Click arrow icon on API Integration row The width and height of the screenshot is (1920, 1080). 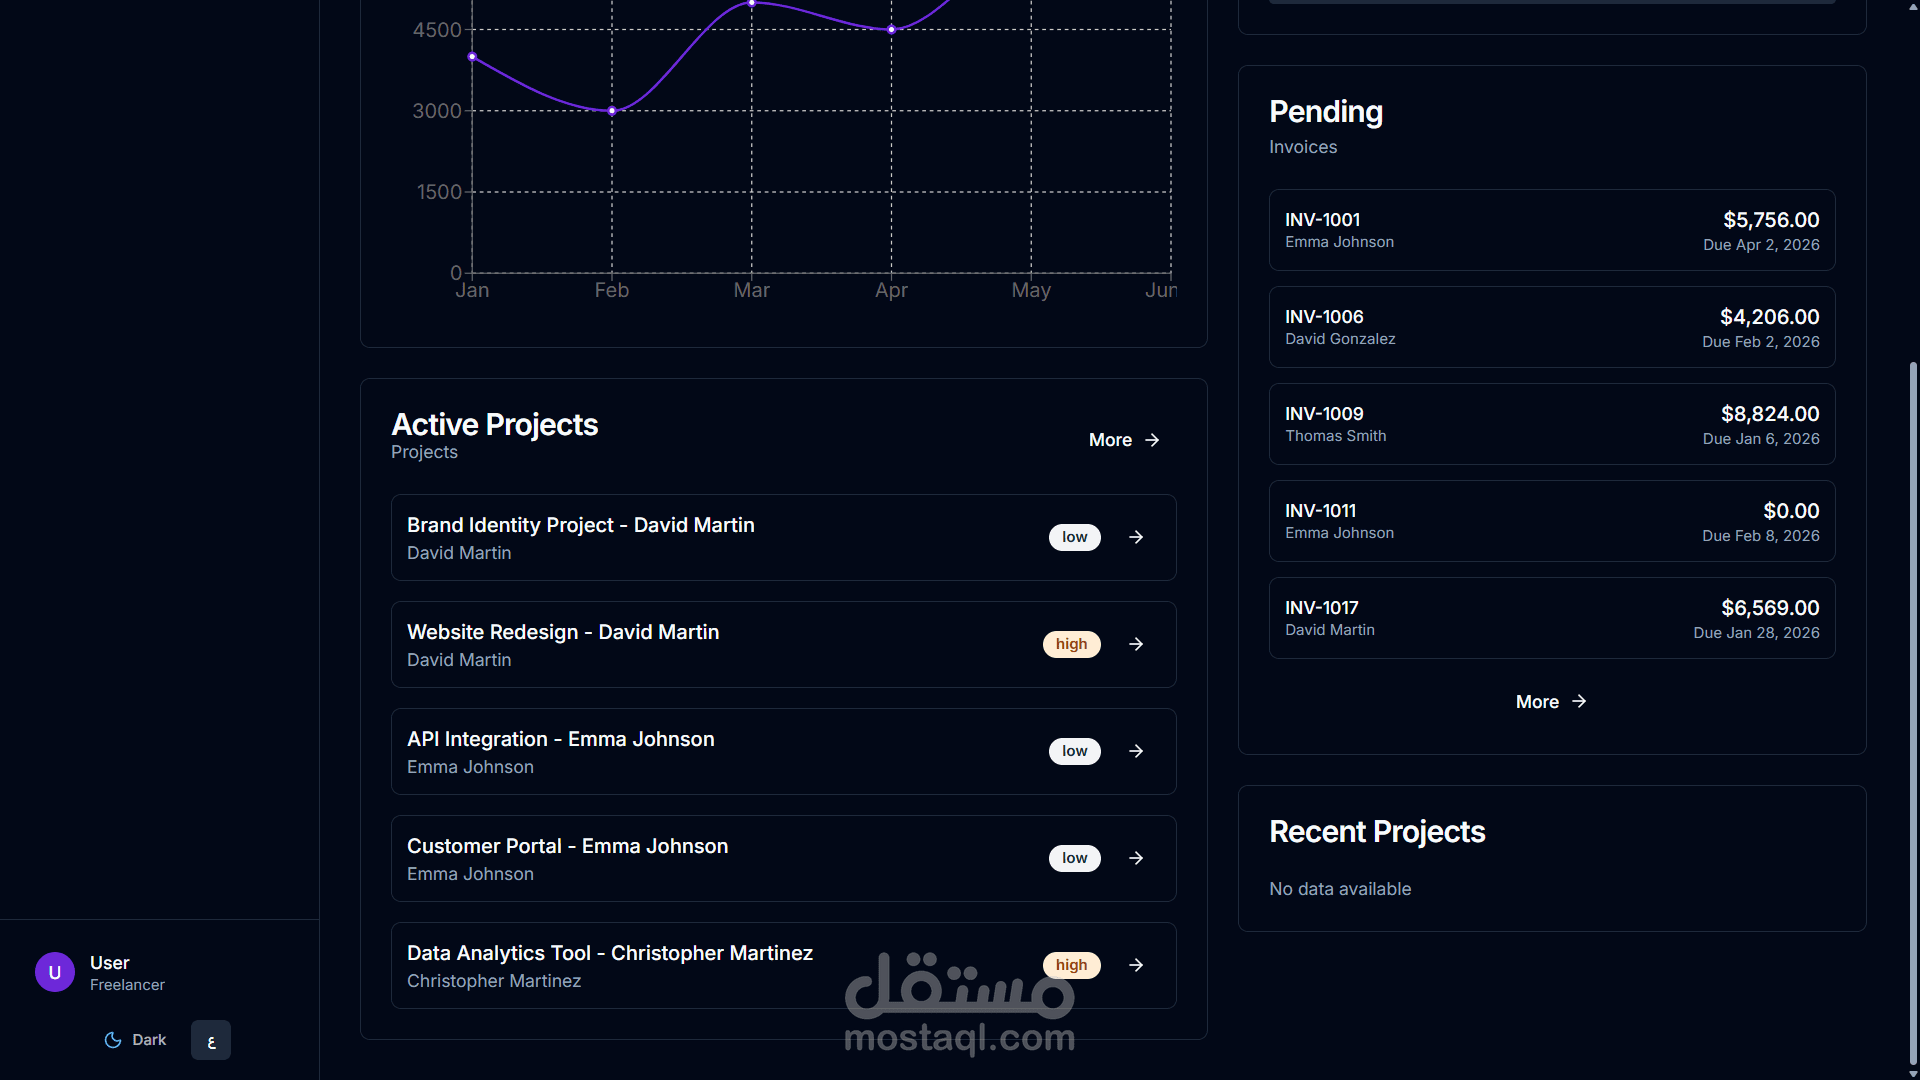(x=1136, y=751)
